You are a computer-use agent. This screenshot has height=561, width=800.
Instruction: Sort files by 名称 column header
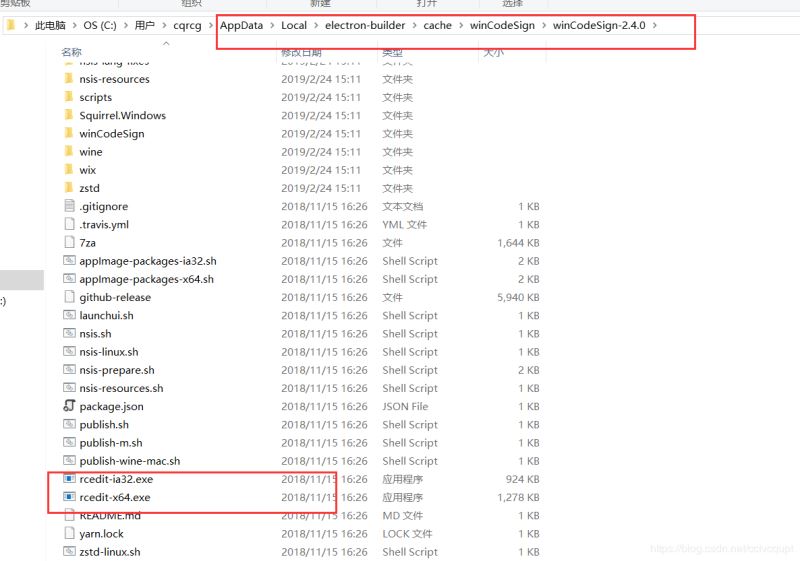71,52
